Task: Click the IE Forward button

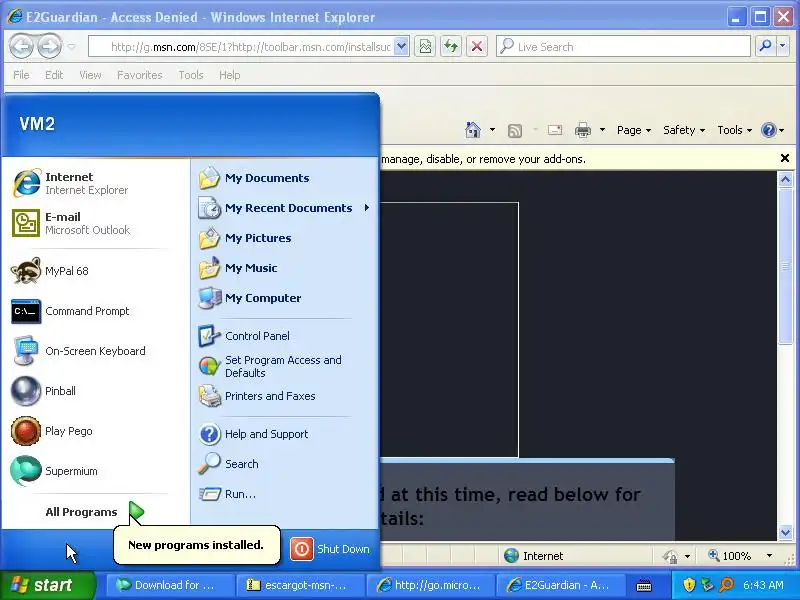Action: click(49, 47)
